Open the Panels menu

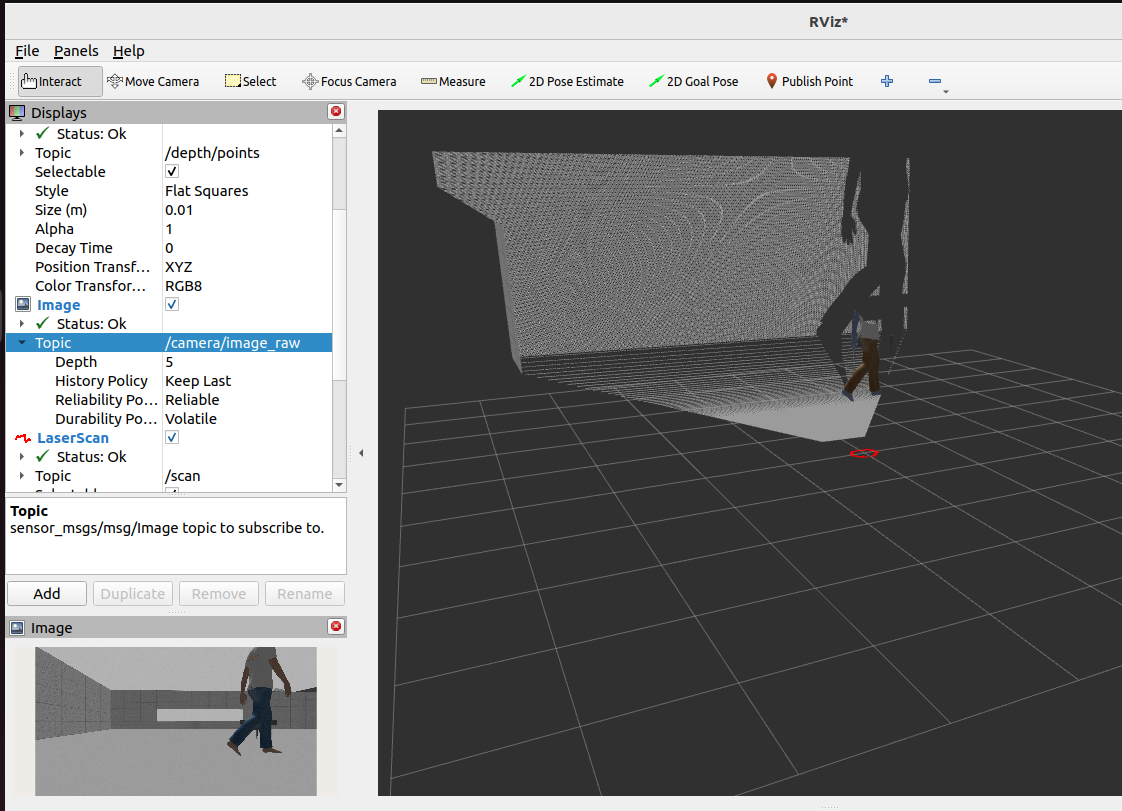(x=76, y=51)
